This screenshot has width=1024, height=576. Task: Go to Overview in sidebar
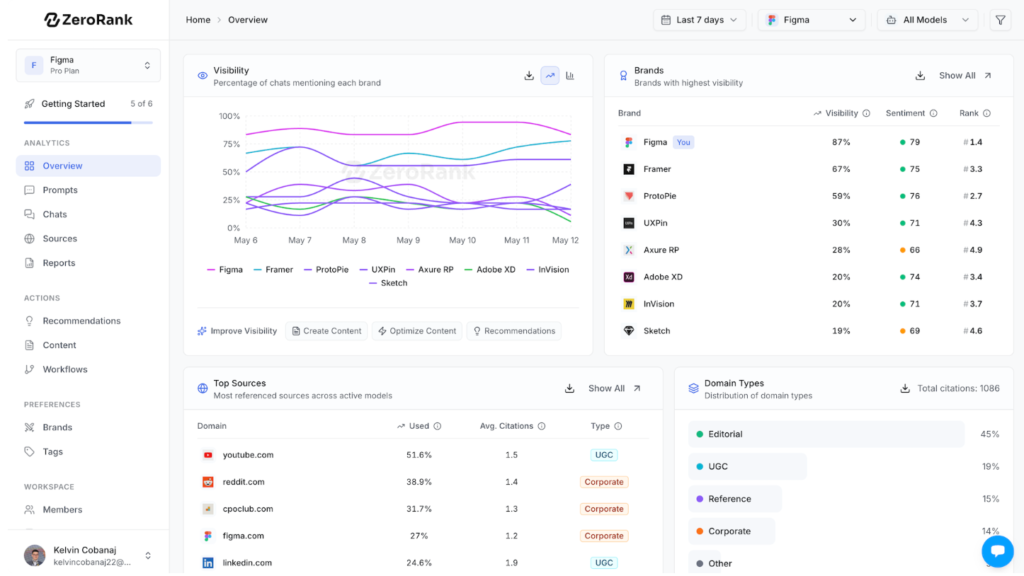click(88, 166)
